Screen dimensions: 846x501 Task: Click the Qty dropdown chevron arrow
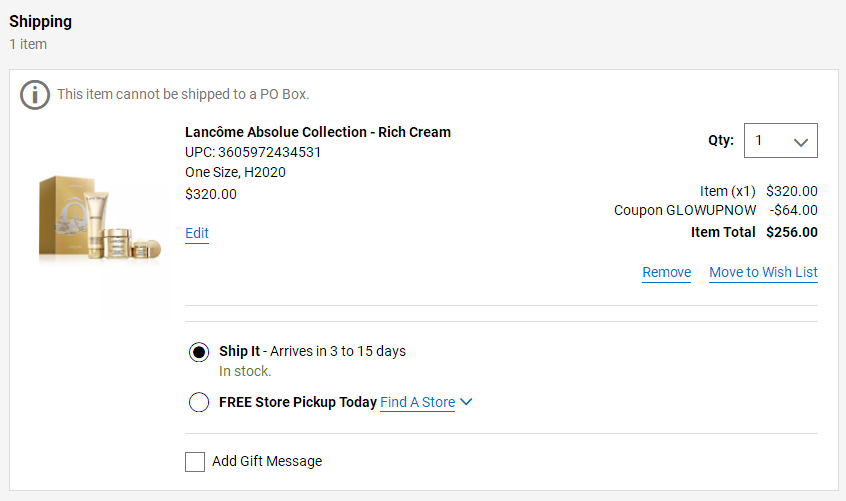tap(801, 142)
